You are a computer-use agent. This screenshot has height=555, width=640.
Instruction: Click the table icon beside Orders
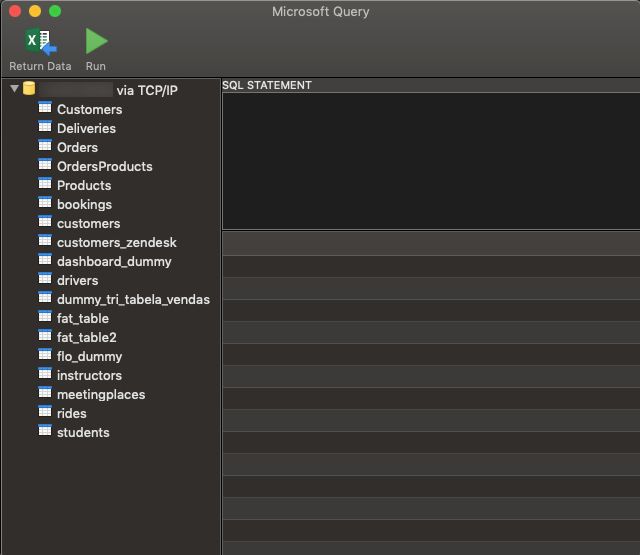(45, 145)
